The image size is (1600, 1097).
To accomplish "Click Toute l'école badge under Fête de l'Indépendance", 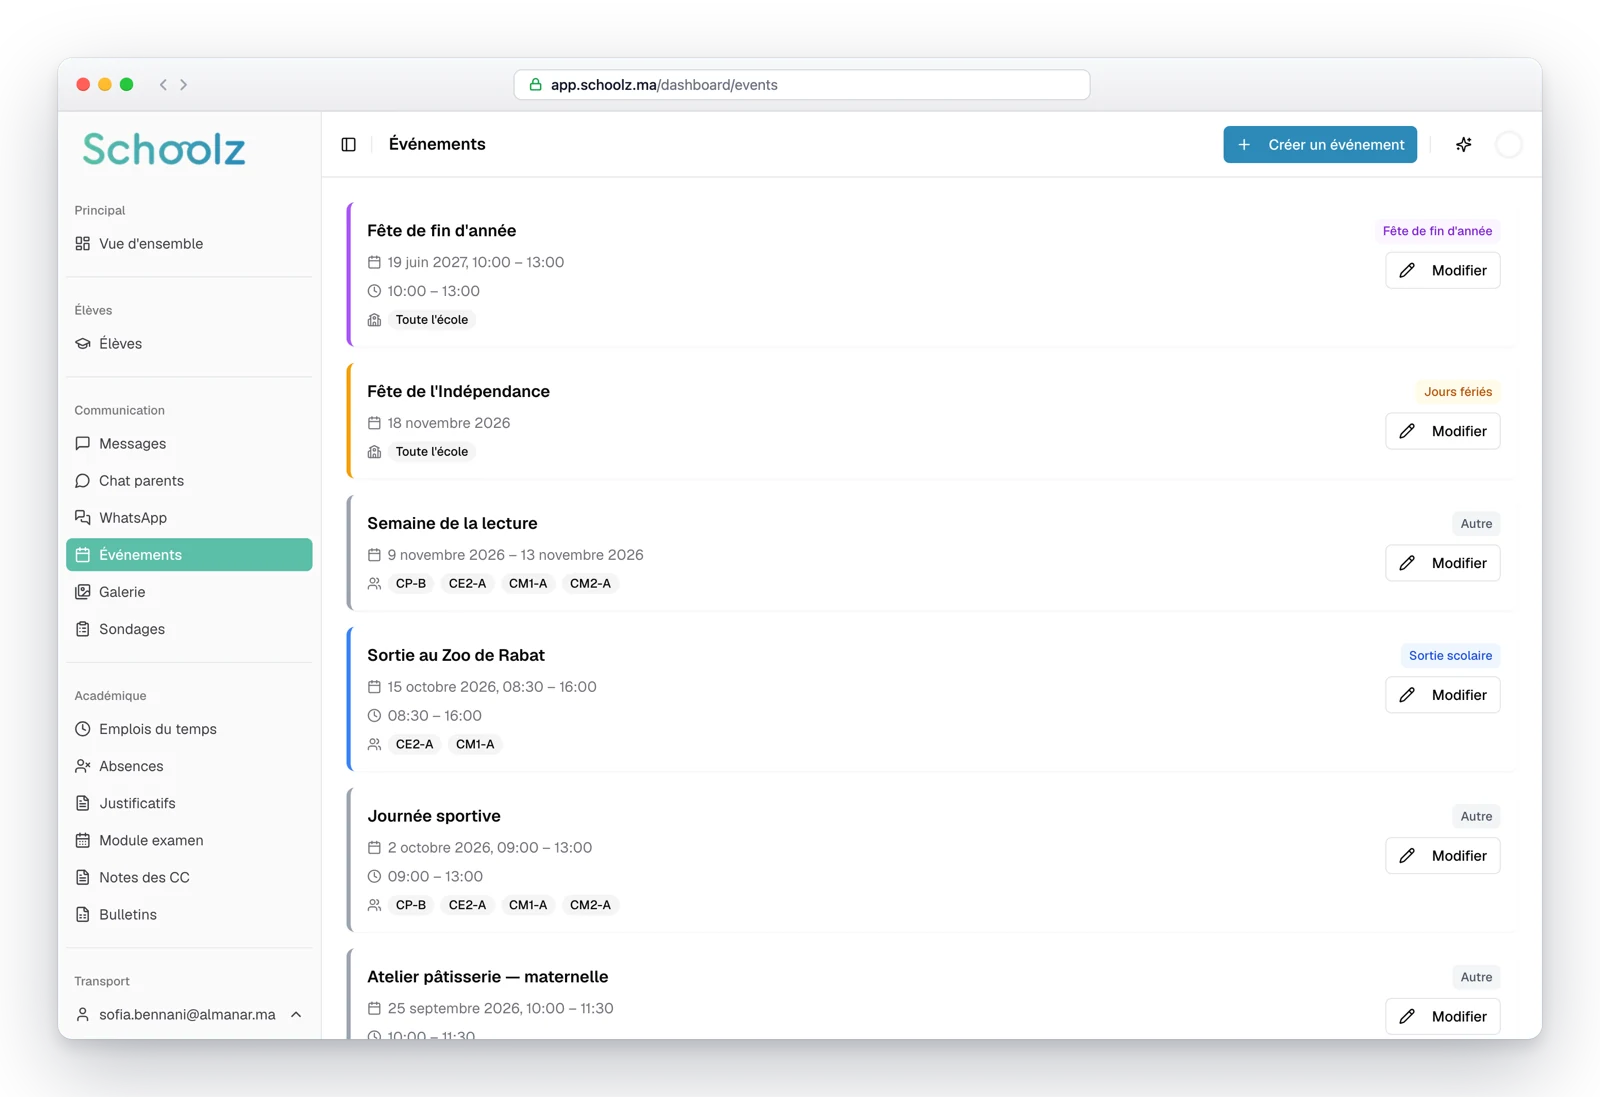I will (x=432, y=452).
